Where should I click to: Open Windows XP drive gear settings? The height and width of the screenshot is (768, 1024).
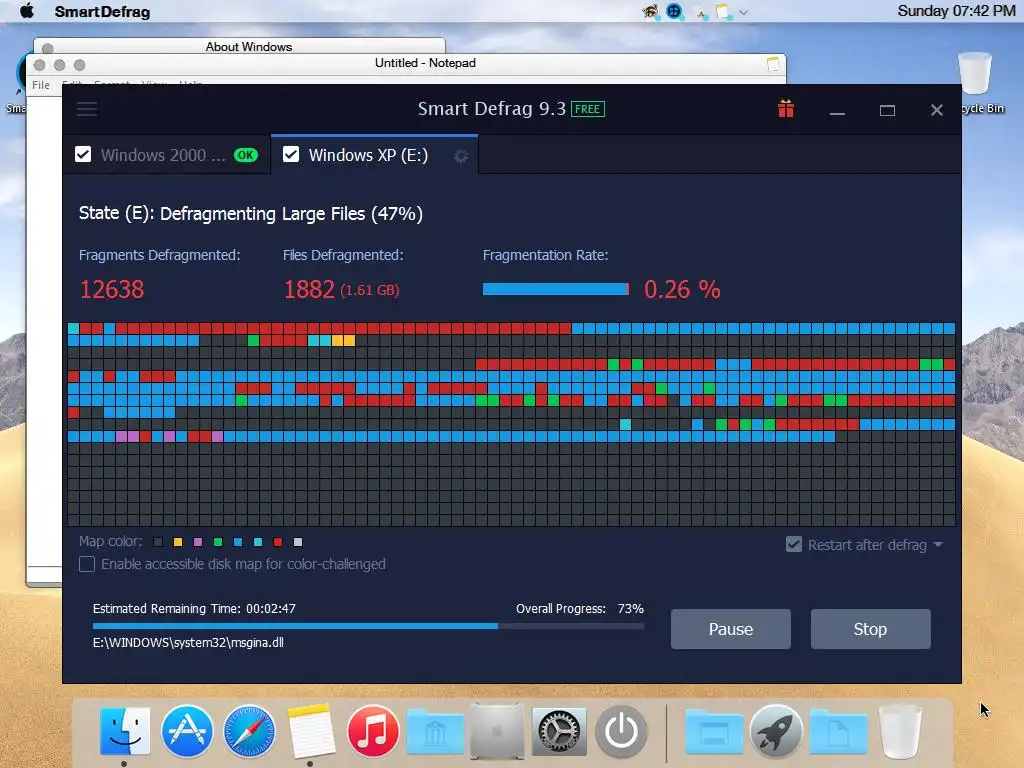[461, 156]
